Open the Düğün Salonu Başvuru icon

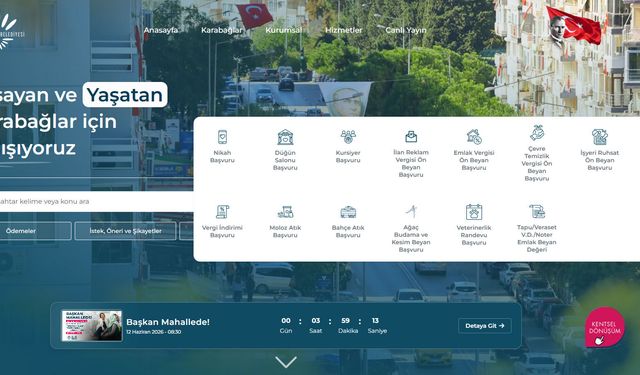coord(285,137)
